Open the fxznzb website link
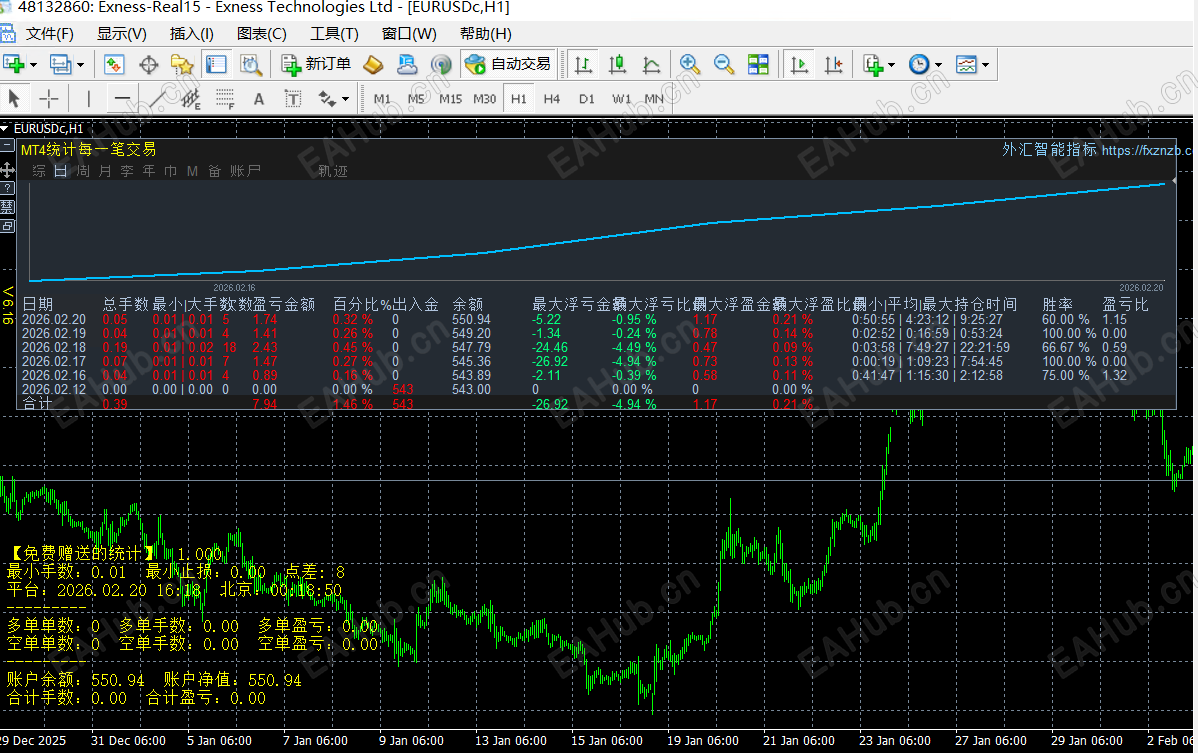 1146,150
